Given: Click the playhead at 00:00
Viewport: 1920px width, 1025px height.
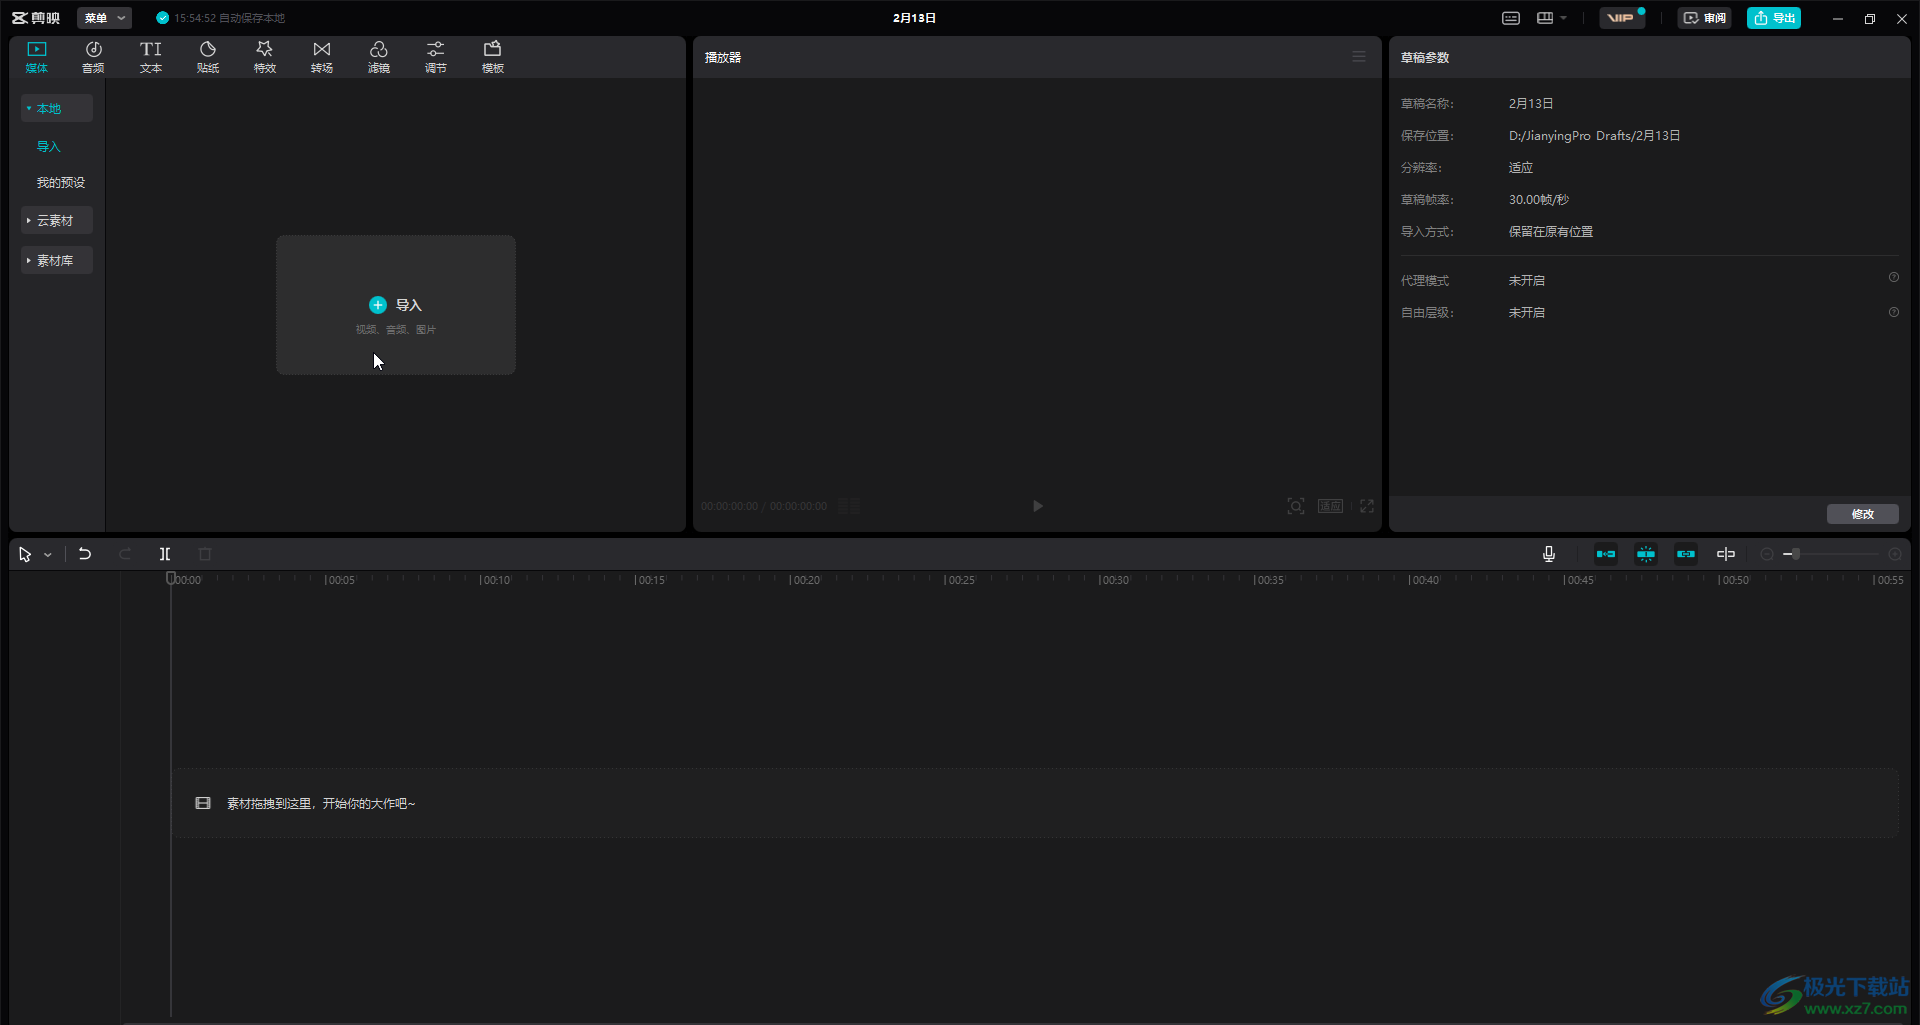Looking at the screenshot, I should tap(171, 579).
